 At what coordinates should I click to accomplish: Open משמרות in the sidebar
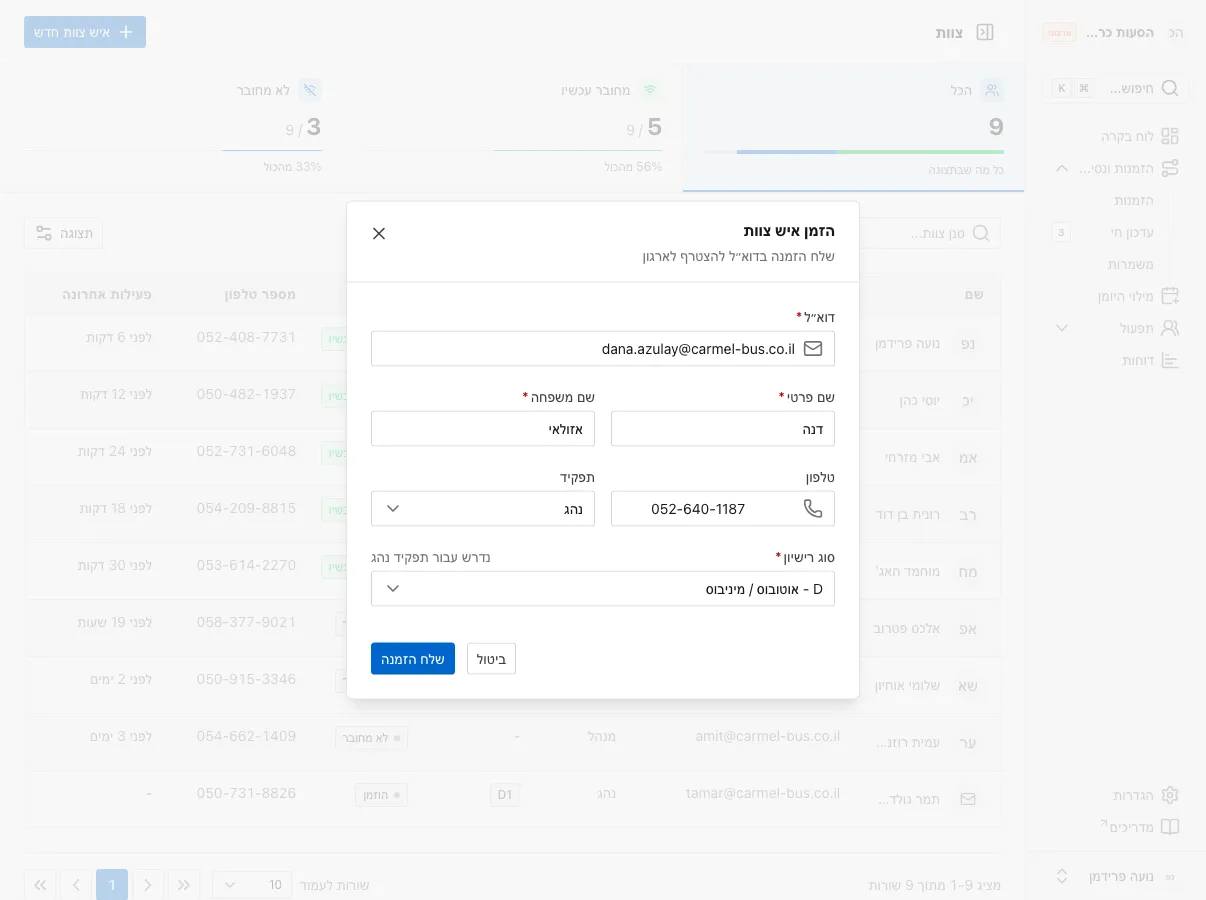pyautogui.click(x=1130, y=264)
